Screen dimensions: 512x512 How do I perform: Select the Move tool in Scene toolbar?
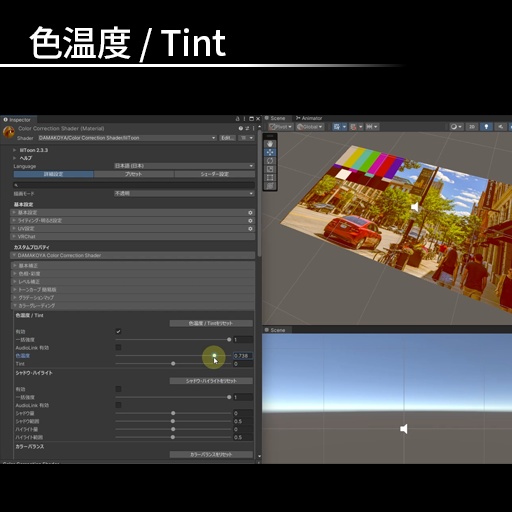tap(270, 152)
